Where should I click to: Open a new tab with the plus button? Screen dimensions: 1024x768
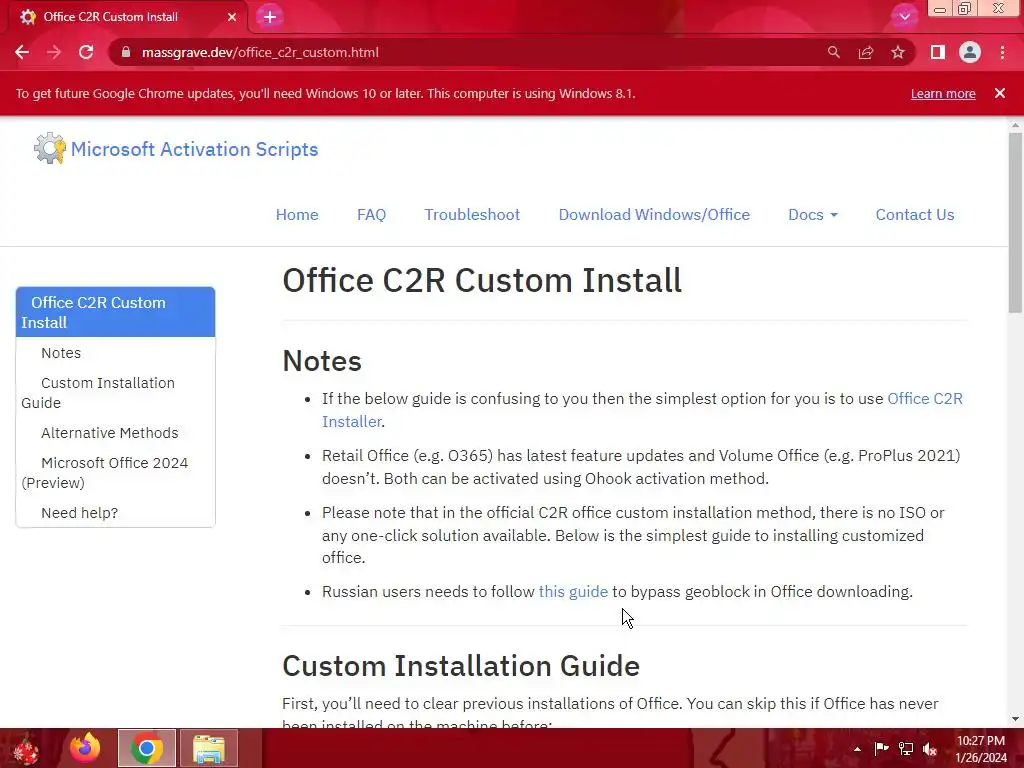270,17
